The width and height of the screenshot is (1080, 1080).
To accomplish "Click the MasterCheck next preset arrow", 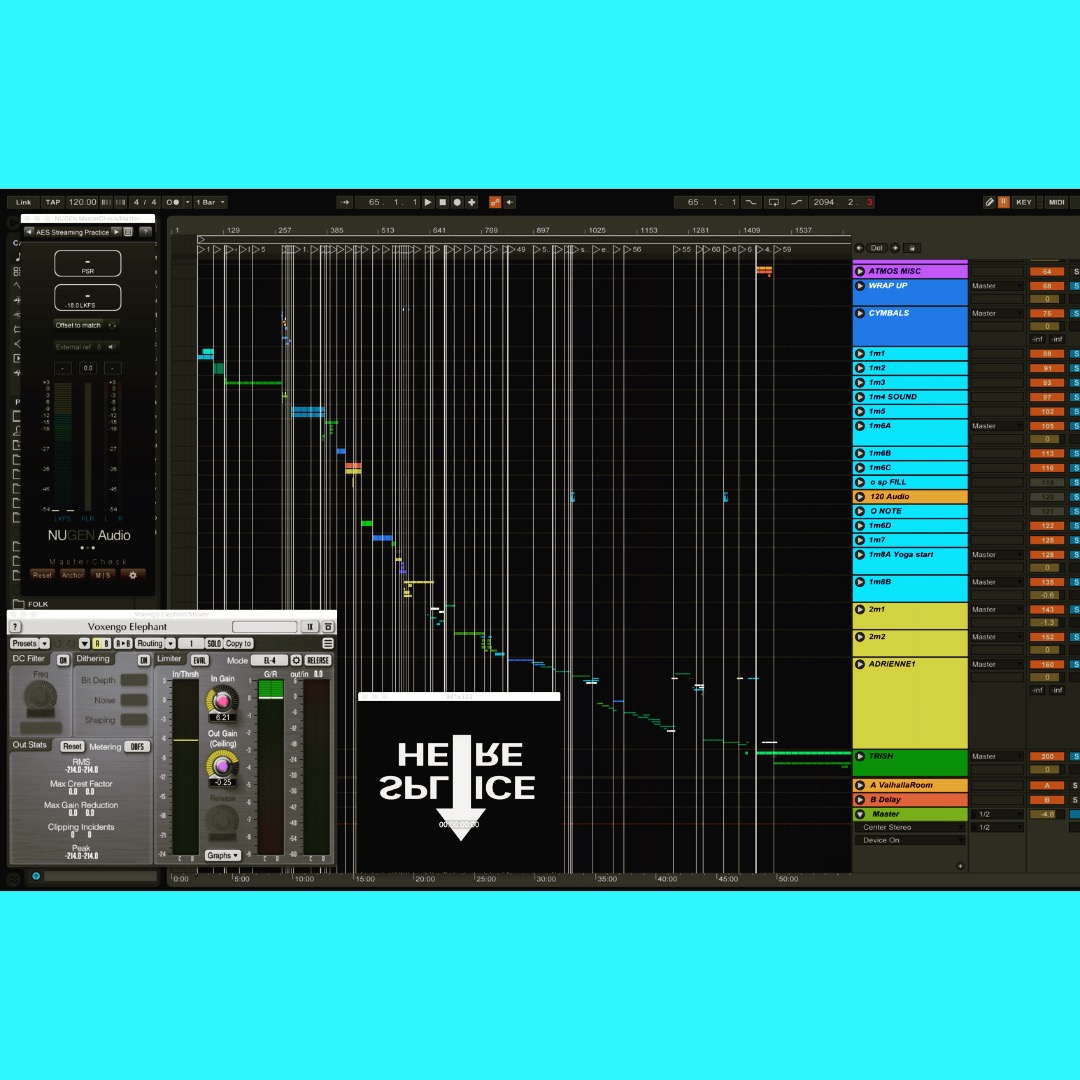I will (116, 232).
